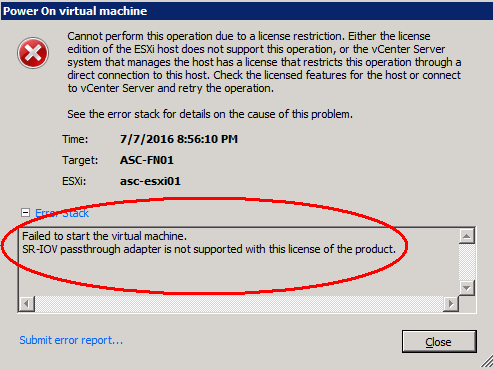This screenshot has width=494, height=370.
Task: Close the Power On dialog
Action: 439,342
